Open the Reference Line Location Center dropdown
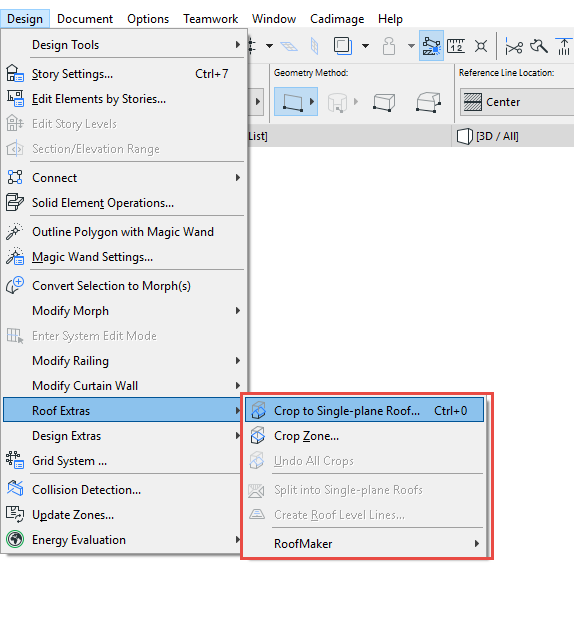This screenshot has height=620, width=574. (517, 102)
